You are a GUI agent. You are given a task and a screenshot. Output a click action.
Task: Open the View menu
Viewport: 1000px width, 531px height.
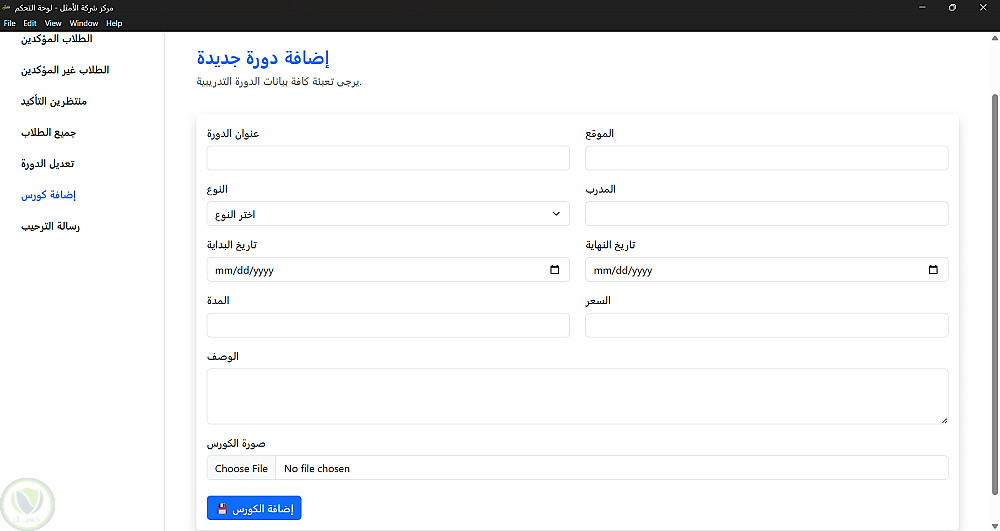(53, 23)
